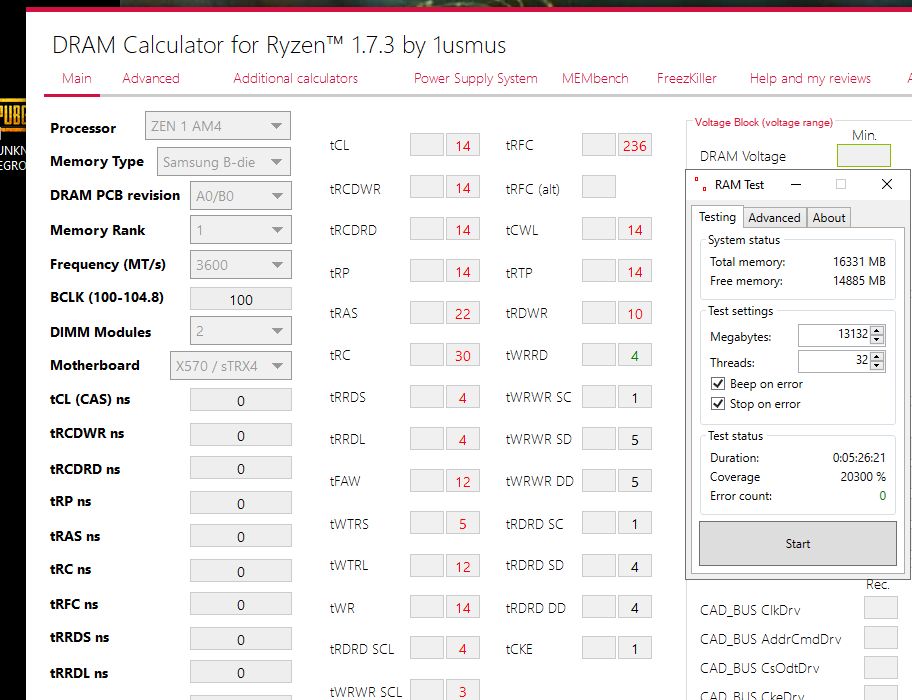Image resolution: width=912 pixels, height=700 pixels.
Task: Uncheck Stop on error
Action: 717,404
